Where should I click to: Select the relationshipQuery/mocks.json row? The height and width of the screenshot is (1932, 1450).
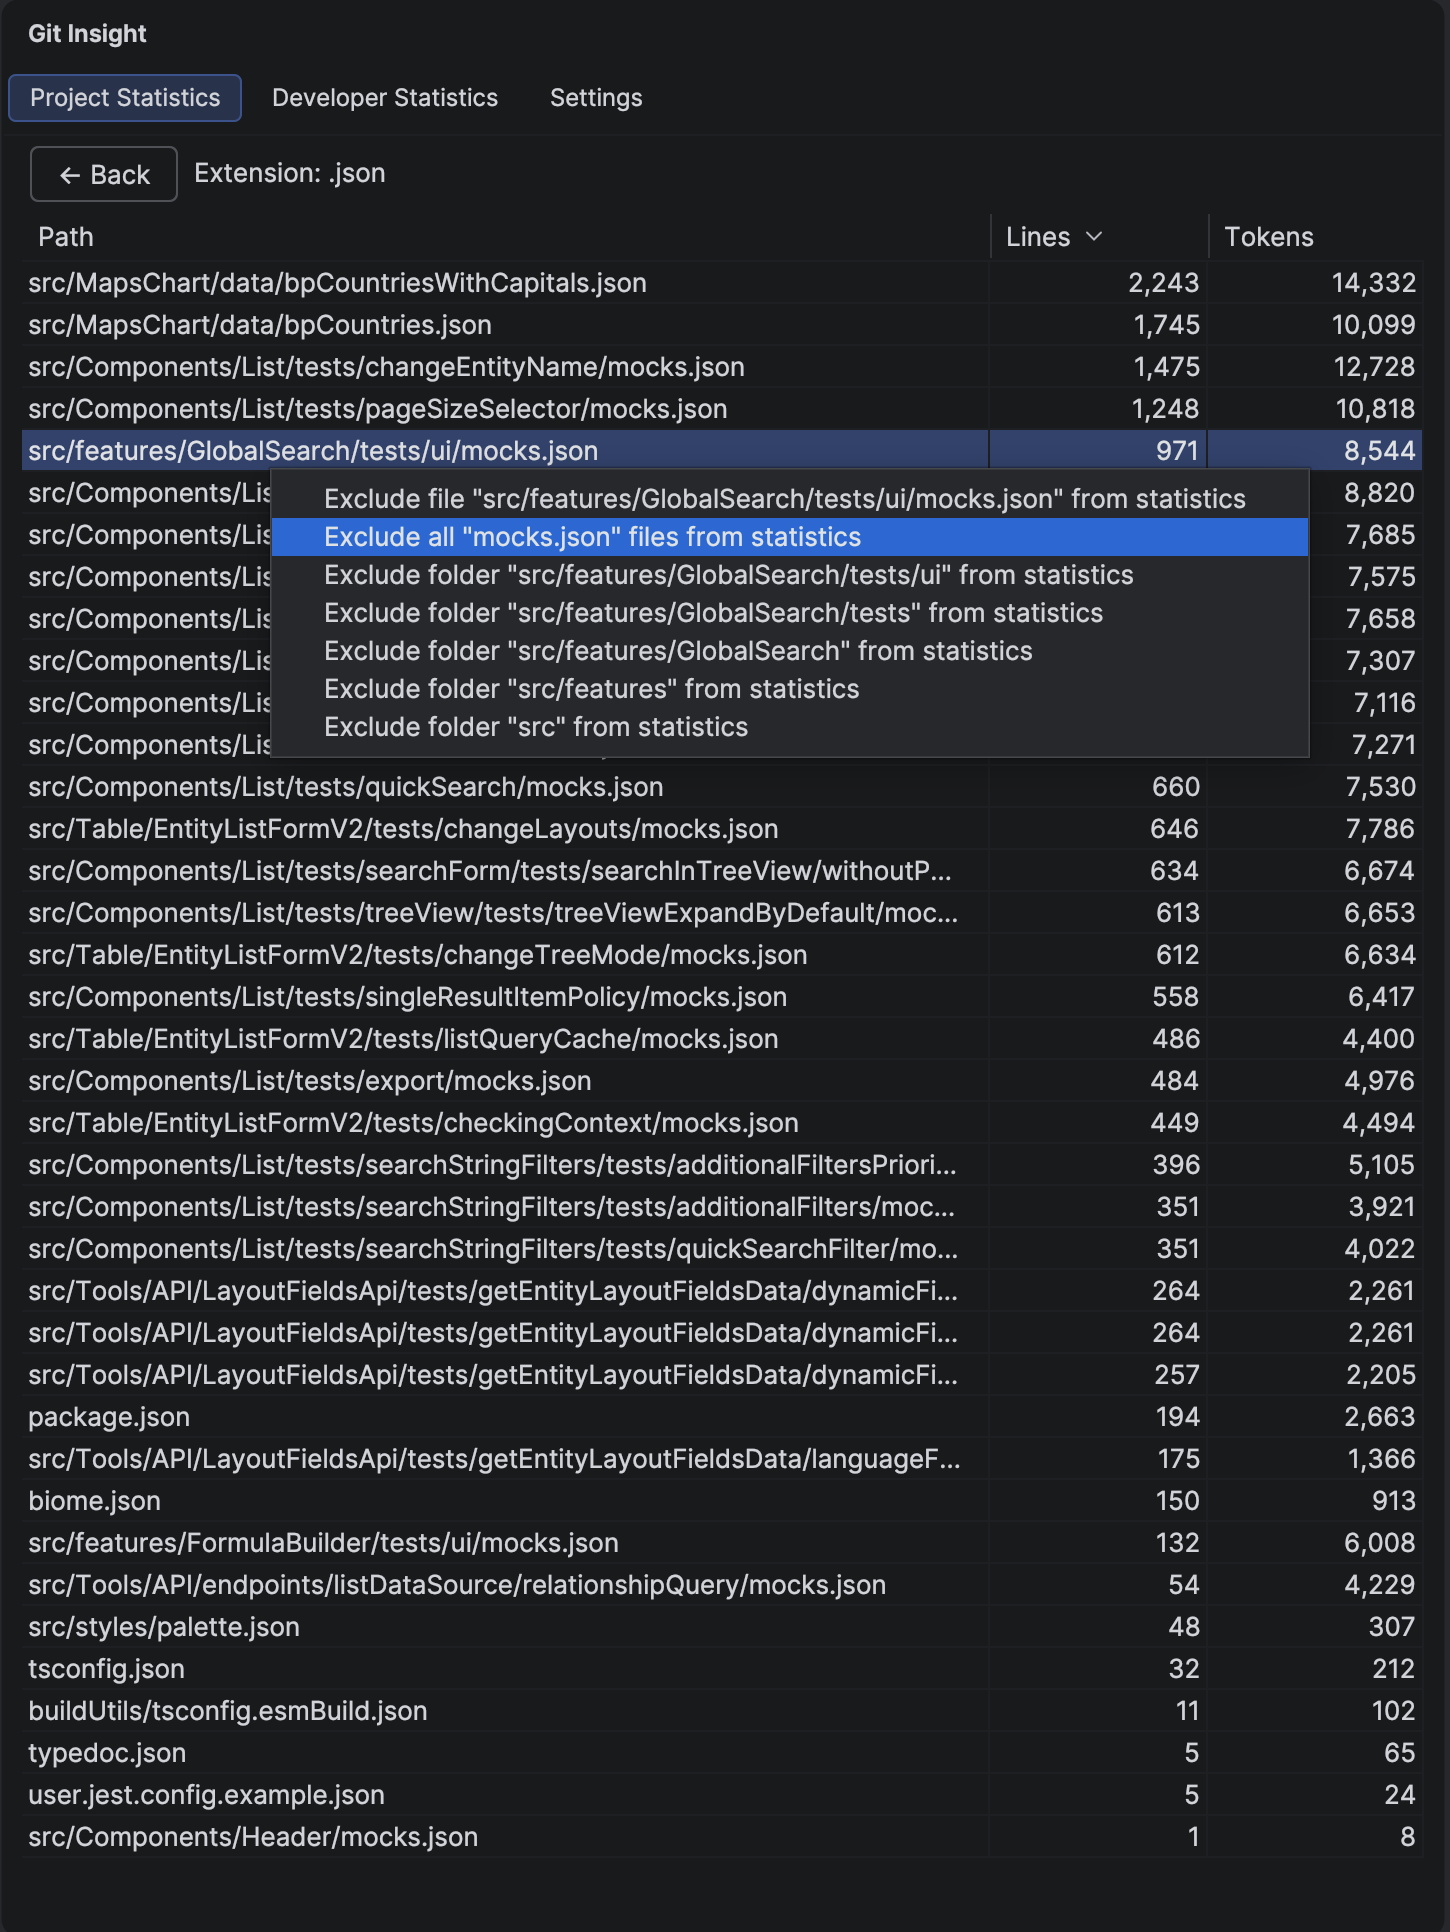point(722,1585)
